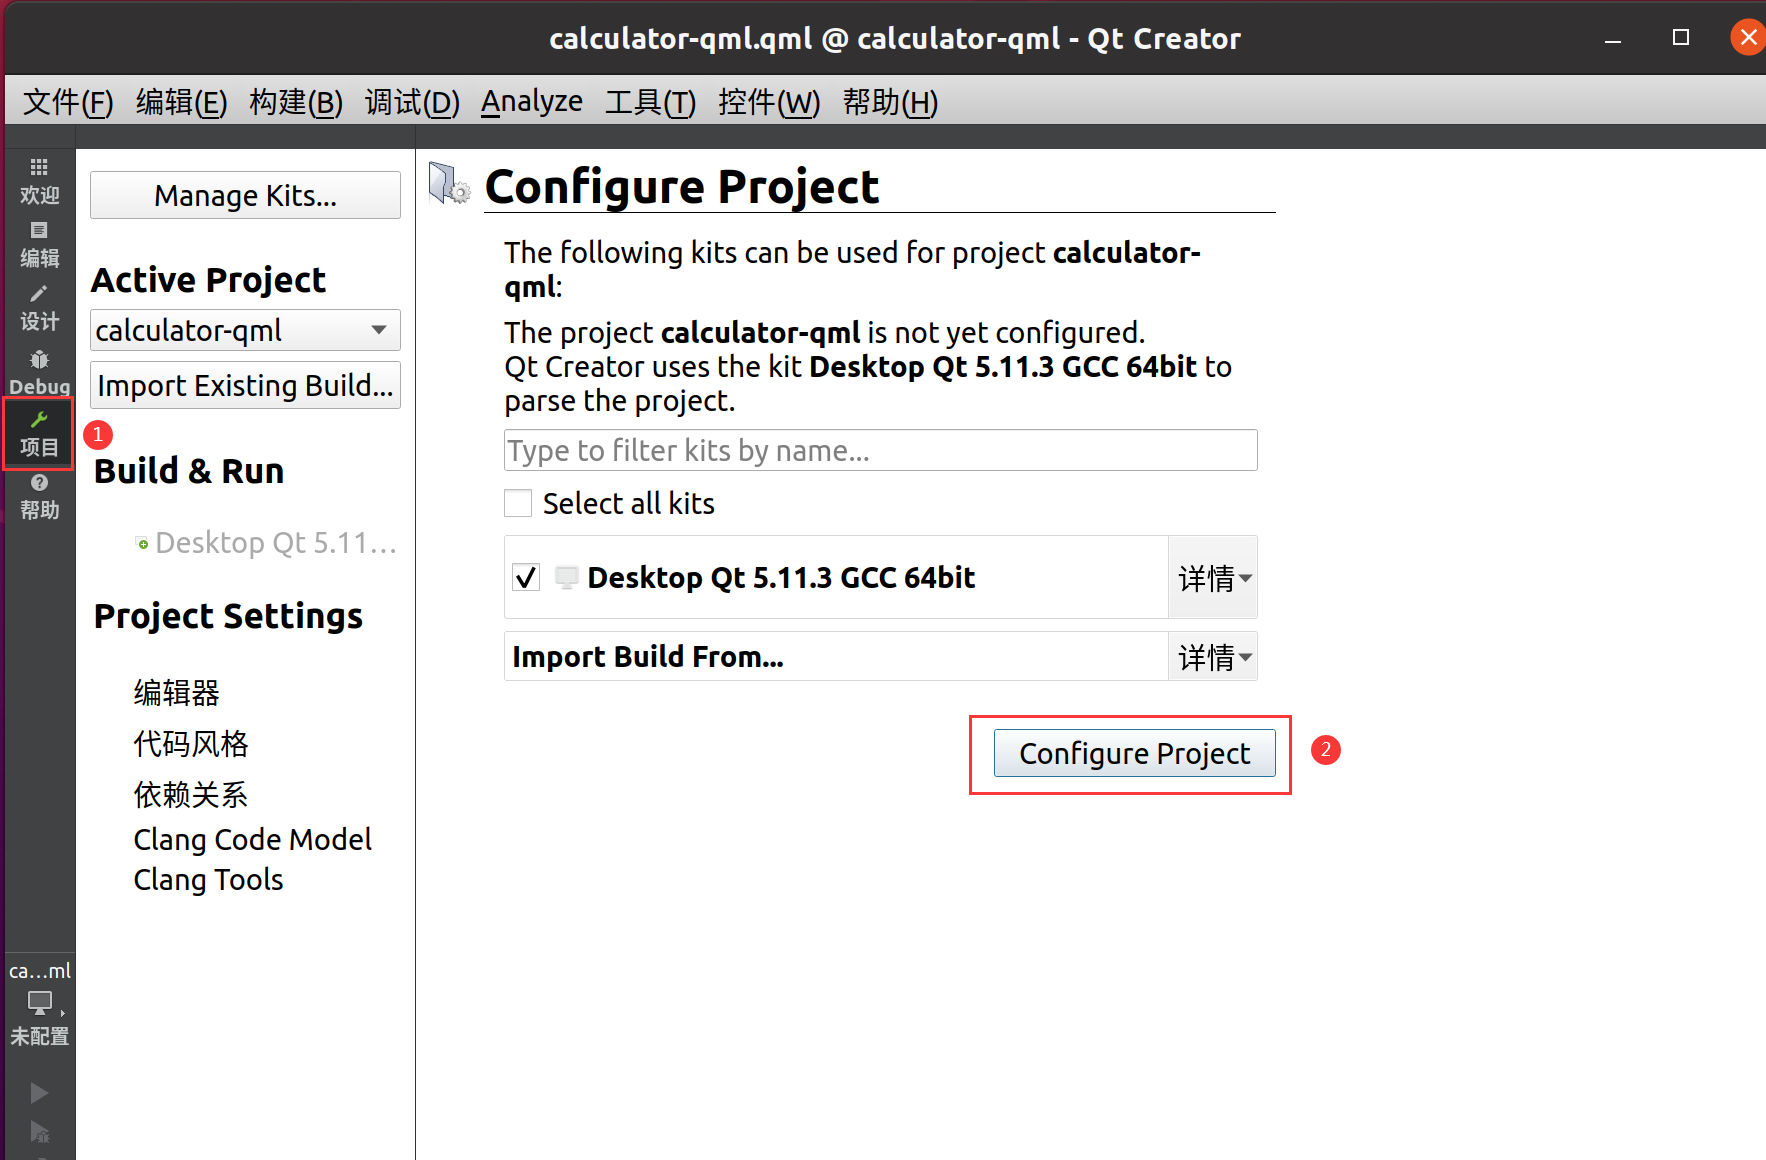The width and height of the screenshot is (1766, 1160).
Task: Switch to Debug mode
Action: 39,371
